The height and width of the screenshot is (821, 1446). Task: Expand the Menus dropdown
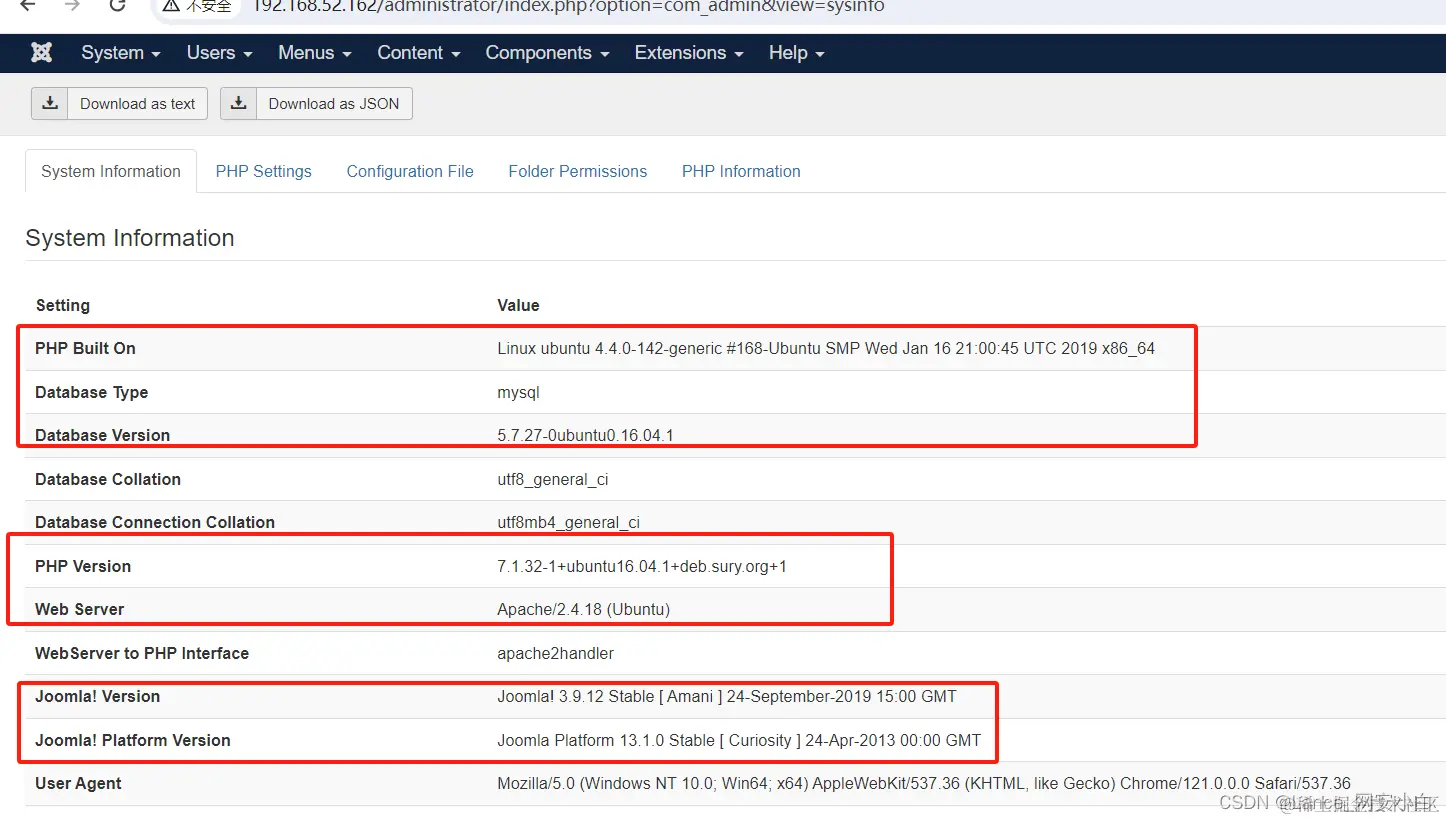point(315,53)
